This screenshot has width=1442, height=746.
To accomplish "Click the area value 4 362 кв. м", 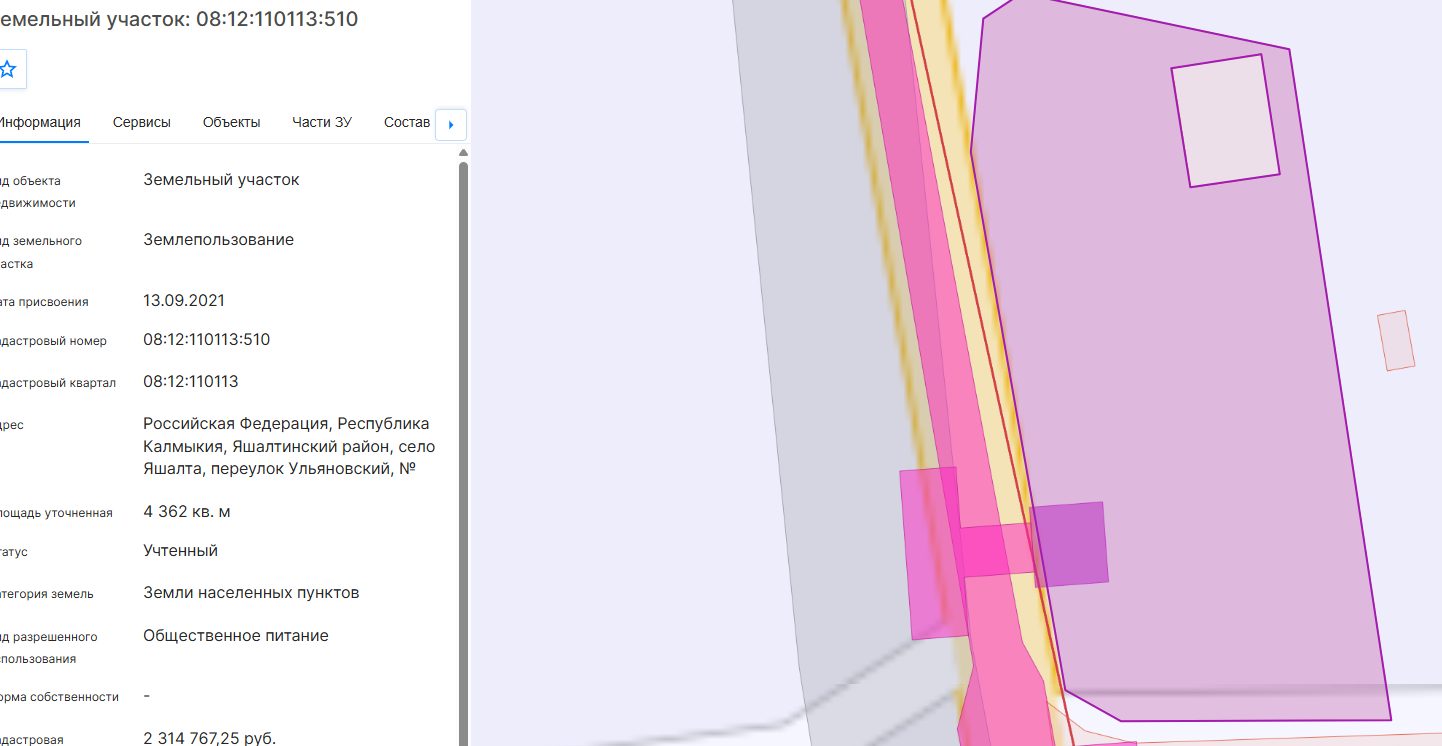I will point(187,512).
